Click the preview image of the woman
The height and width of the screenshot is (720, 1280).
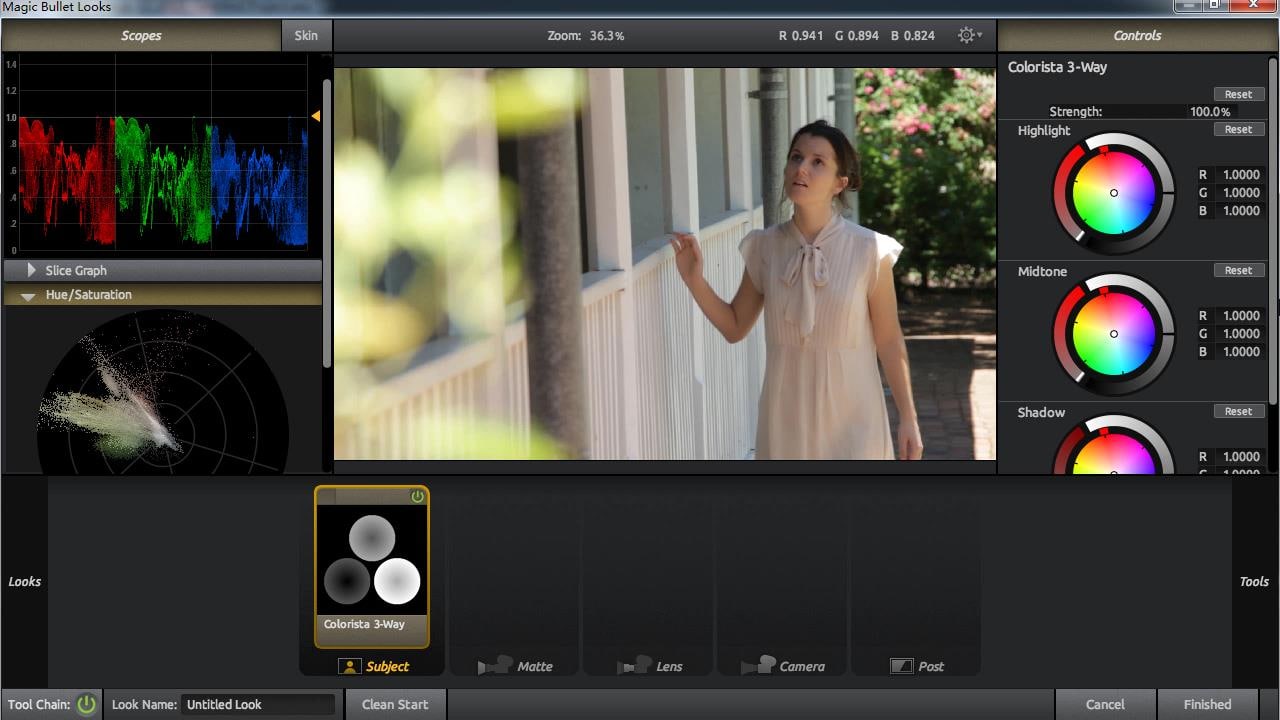[x=665, y=264]
